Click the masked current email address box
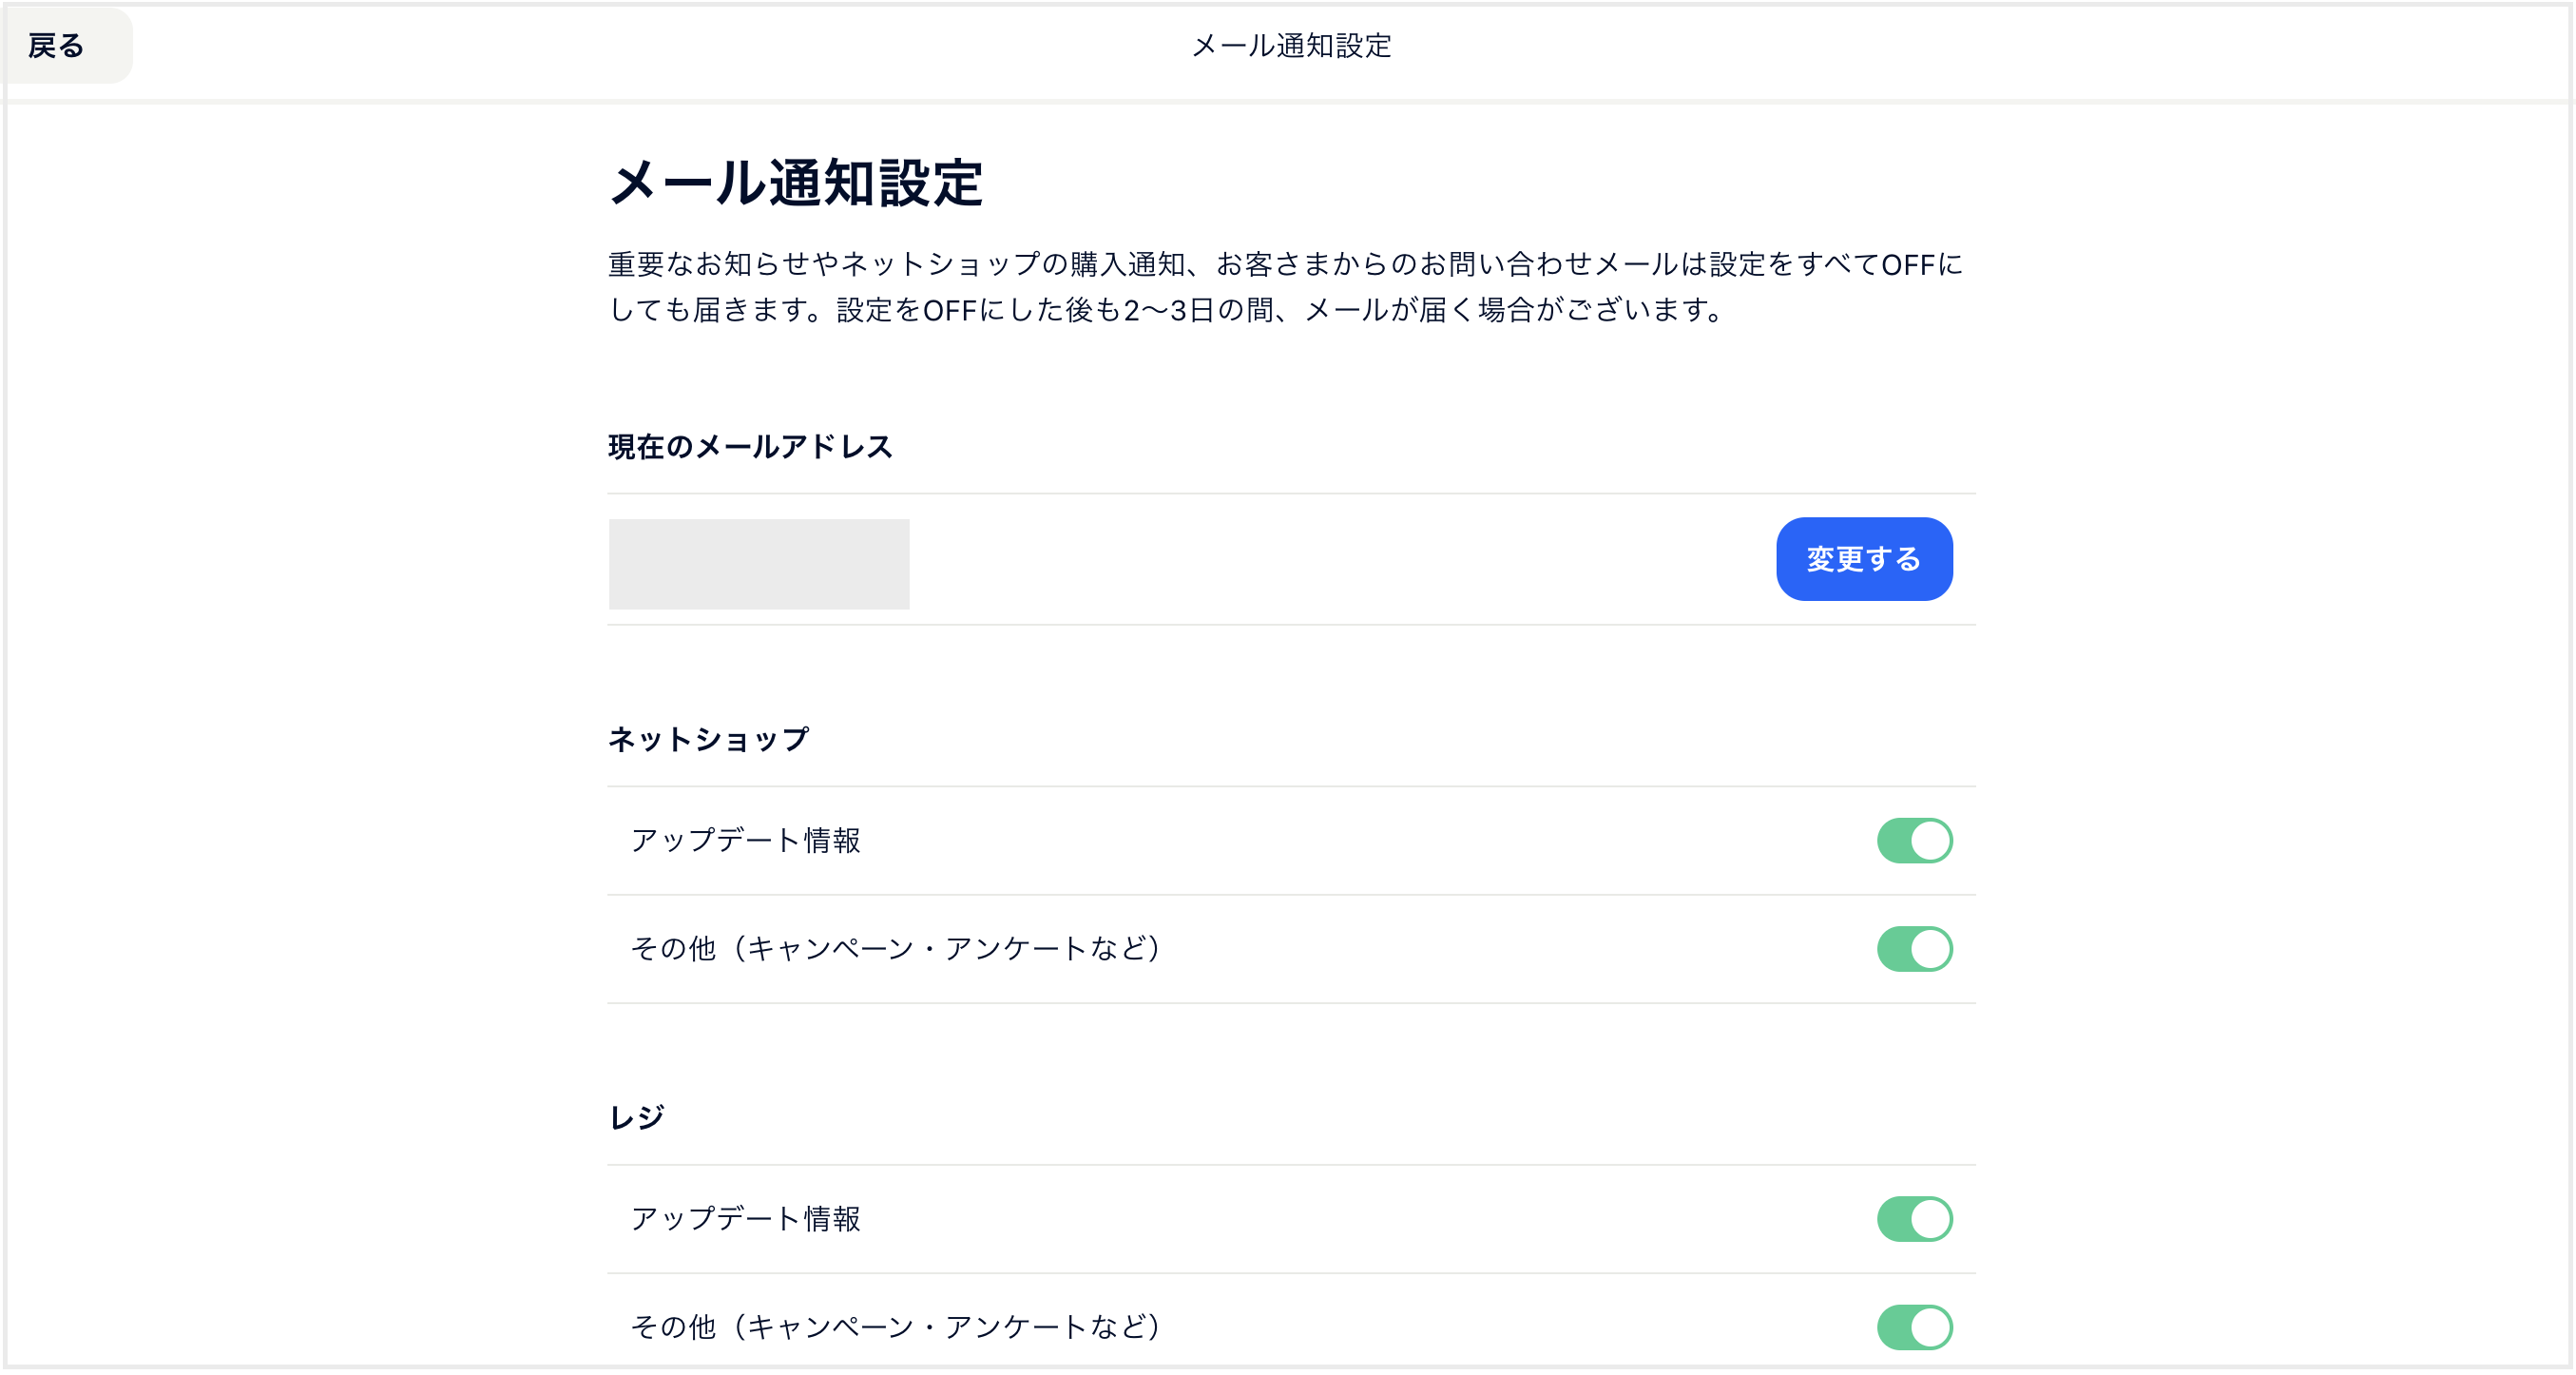 [759, 564]
